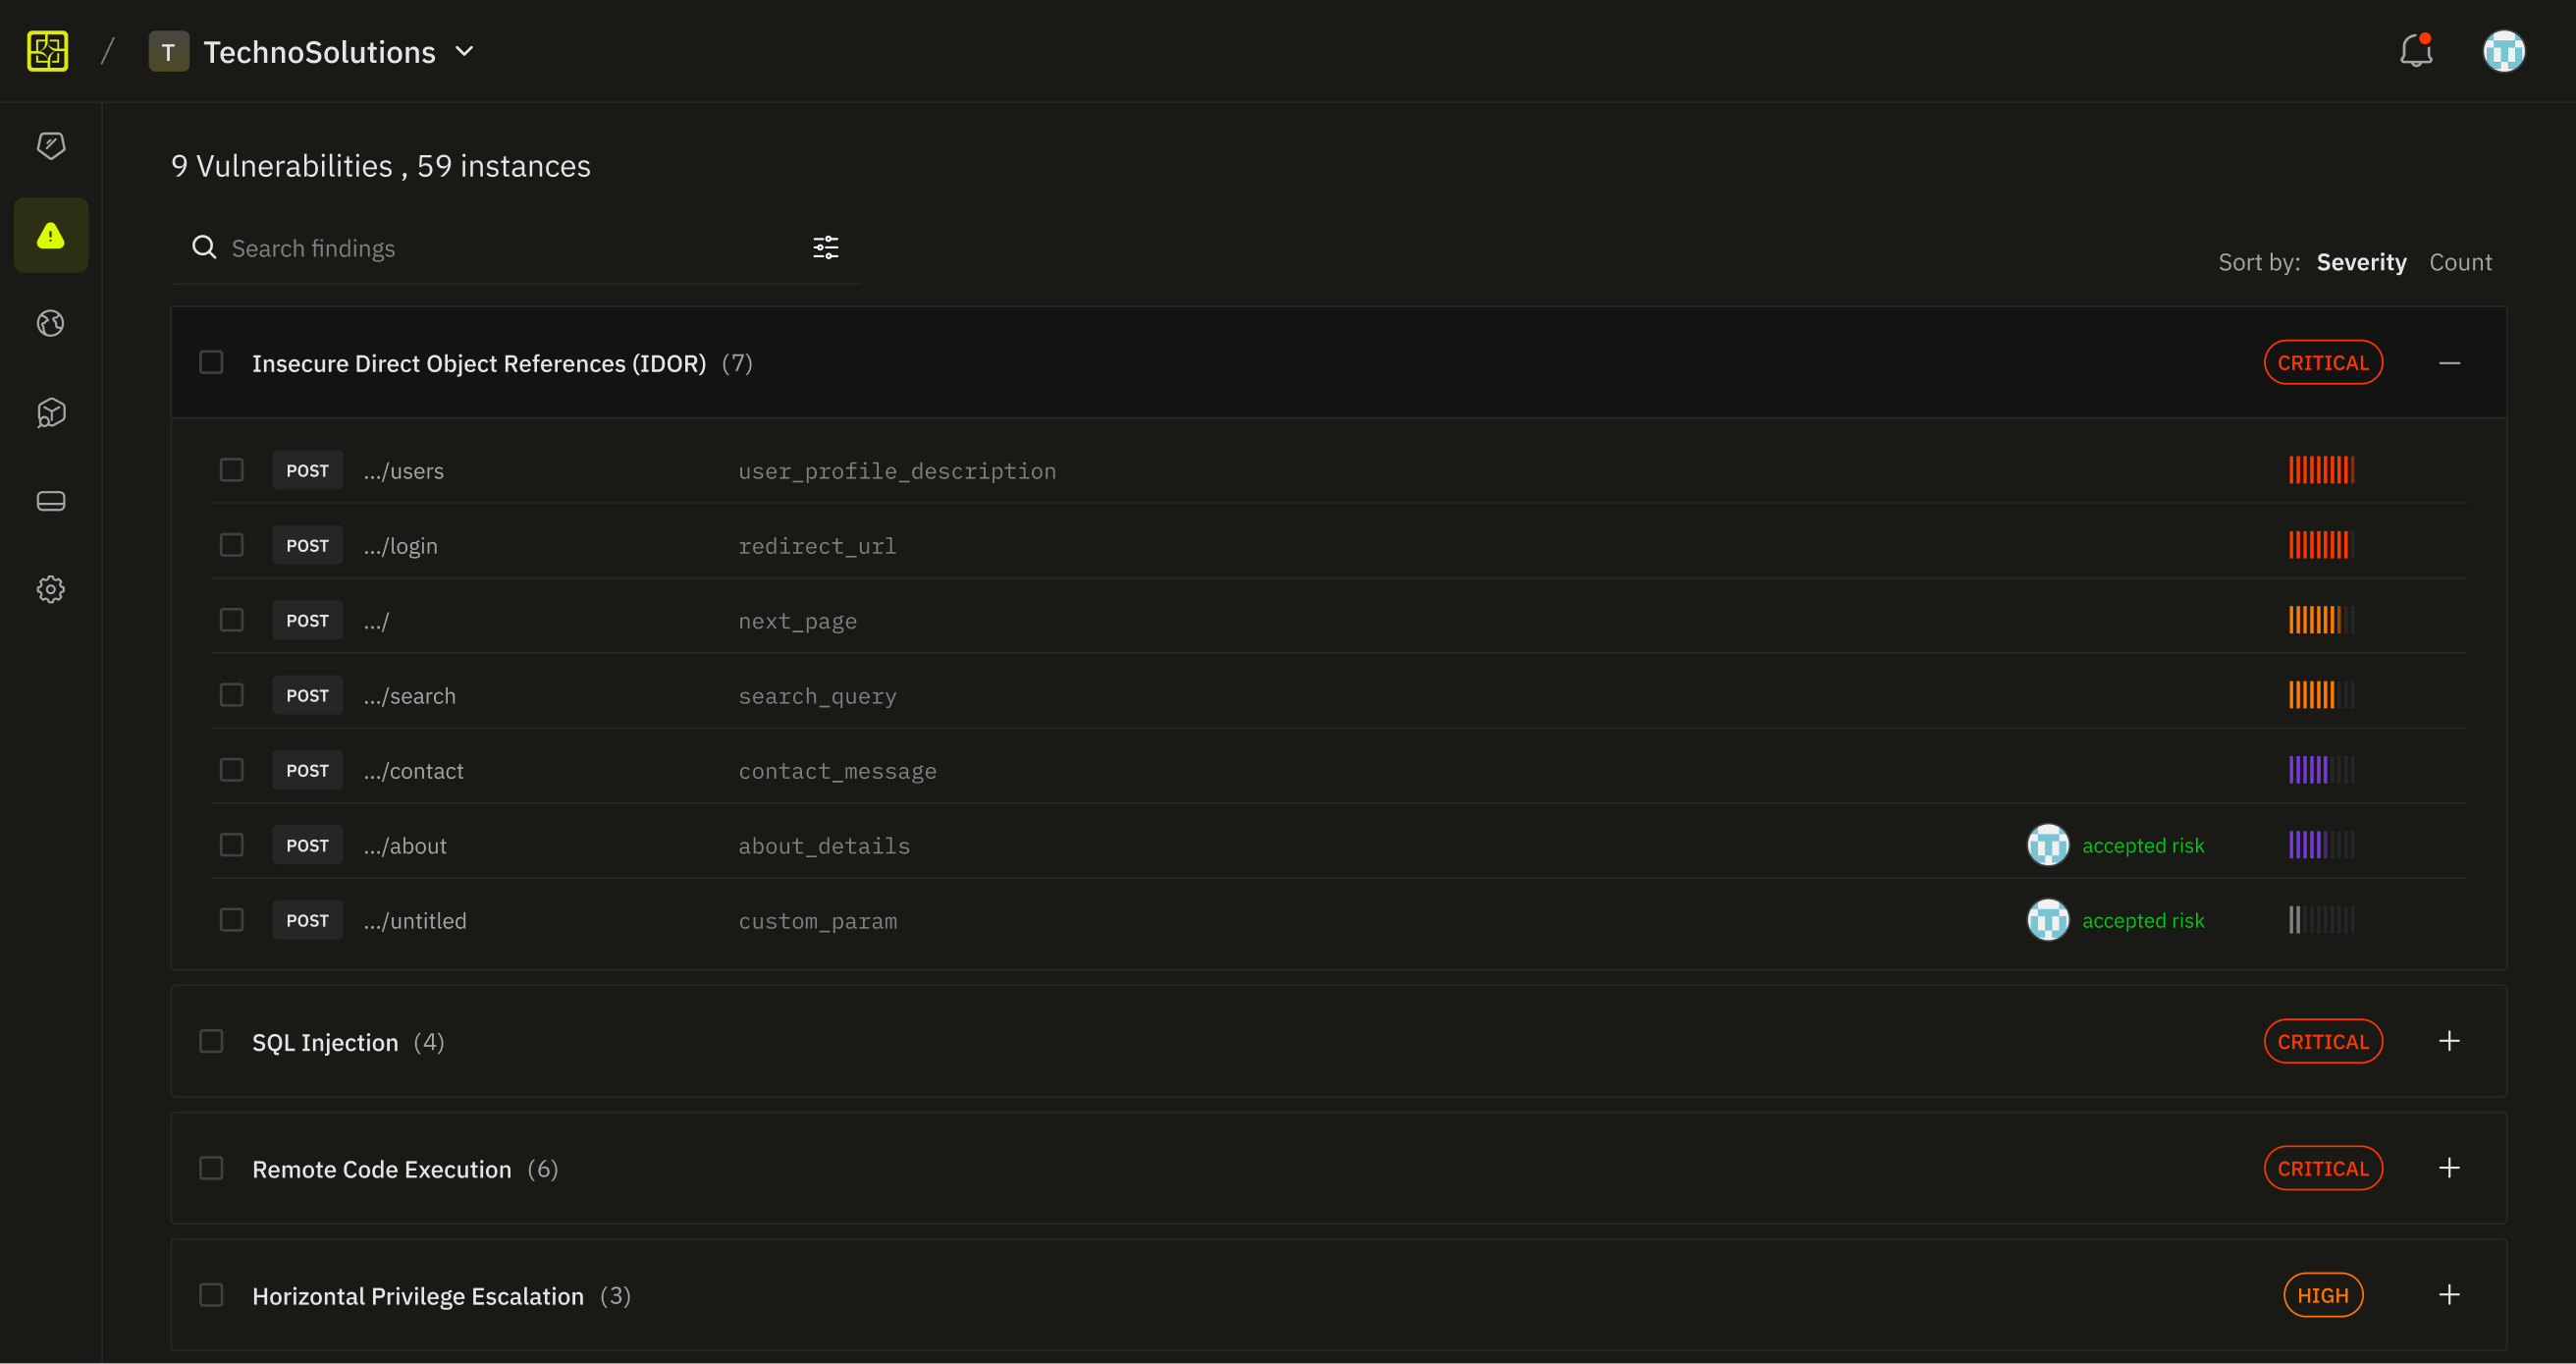Check the SQL Injection checkbox
This screenshot has height=1364, width=2576.
point(211,1041)
